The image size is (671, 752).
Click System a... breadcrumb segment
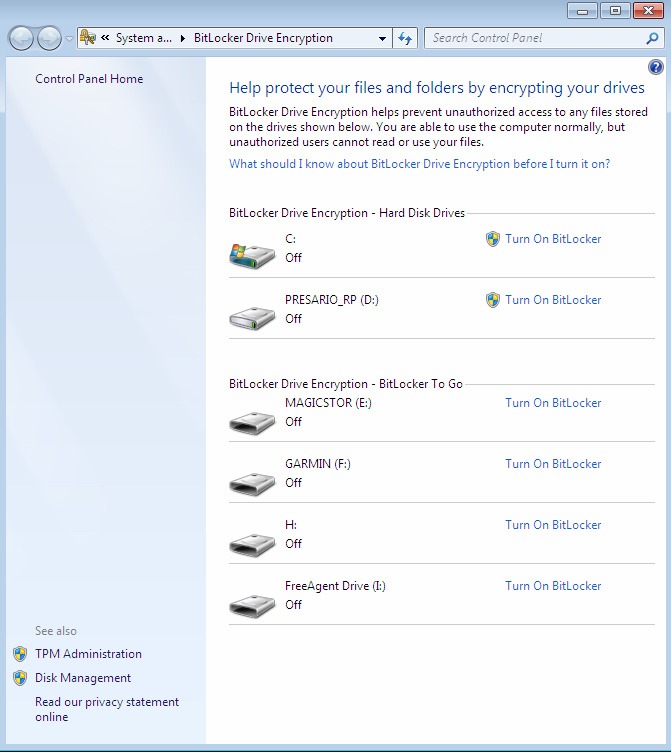coord(144,38)
